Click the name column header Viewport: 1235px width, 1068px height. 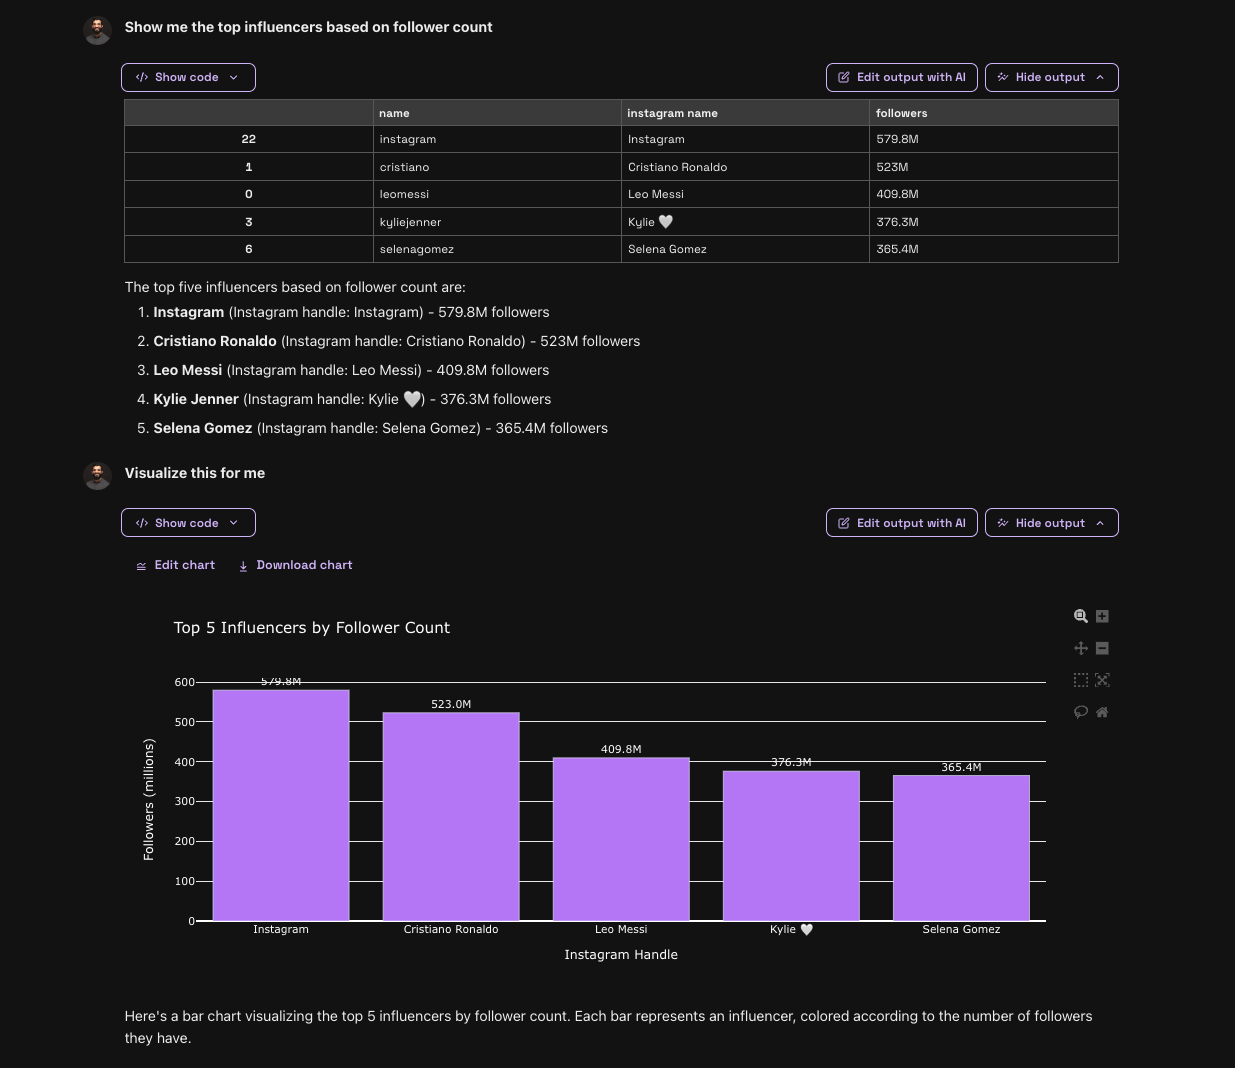click(x=394, y=113)
